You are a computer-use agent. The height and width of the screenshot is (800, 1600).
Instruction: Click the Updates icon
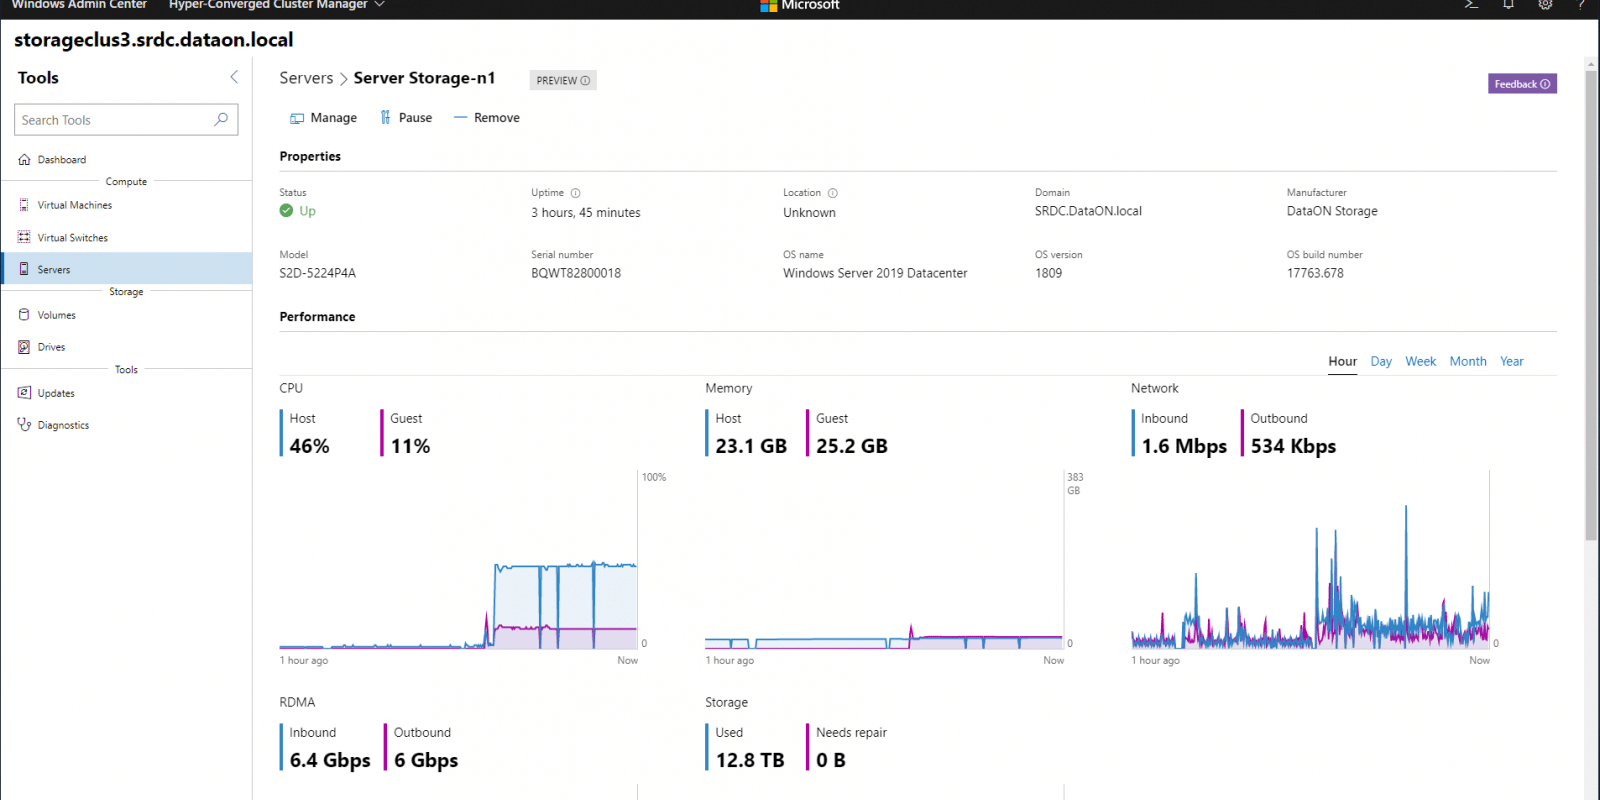tap(24, 393)
